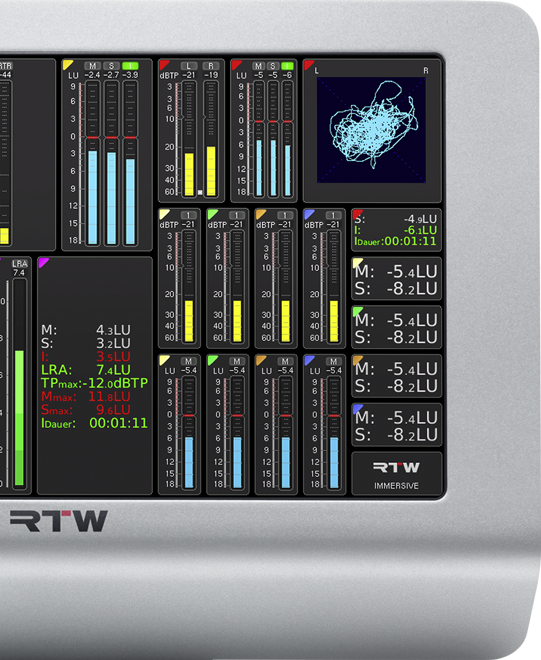This screenshot has width=541, height=660.
Task: Tap the green corner flag on the LU -5.4 meter
Action: coord(211,359)
